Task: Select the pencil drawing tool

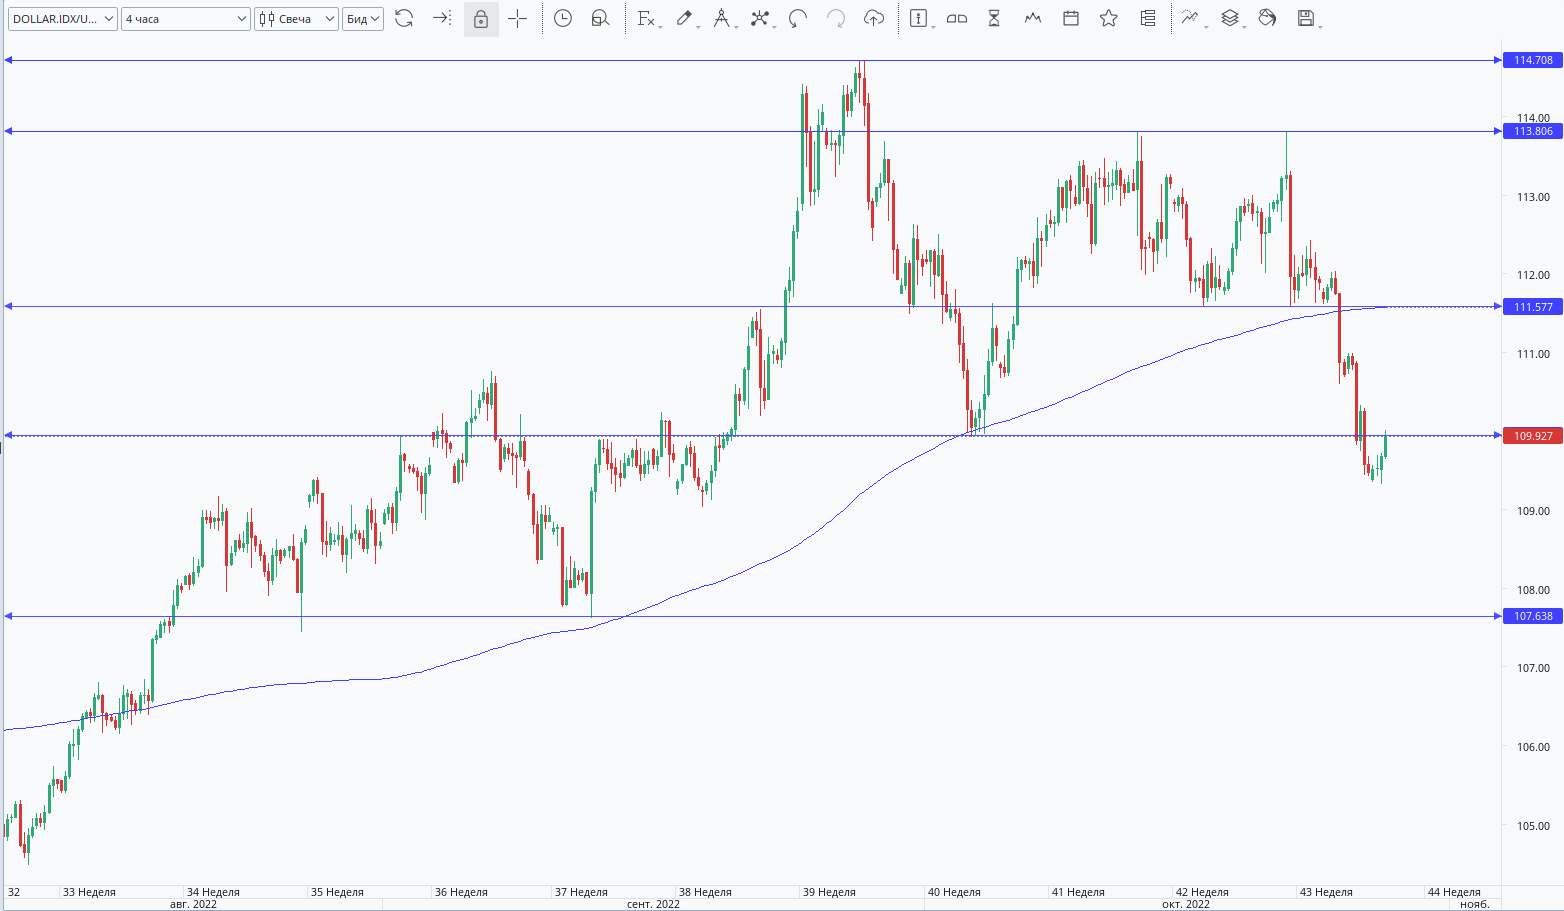Action: [x=685, y=18]
